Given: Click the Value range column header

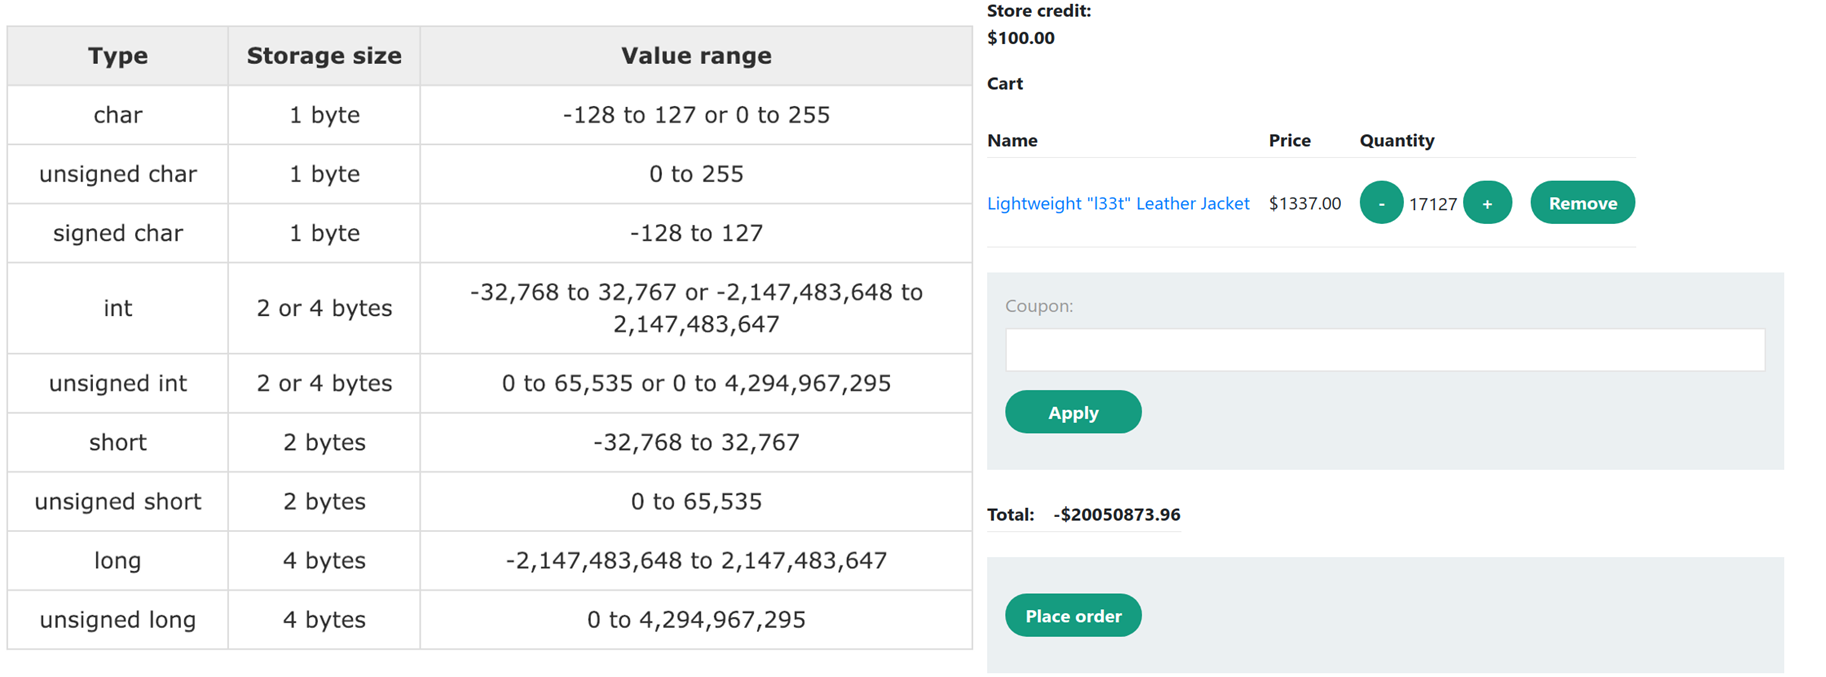Looking at the screenshot, I should pos(696,56).
